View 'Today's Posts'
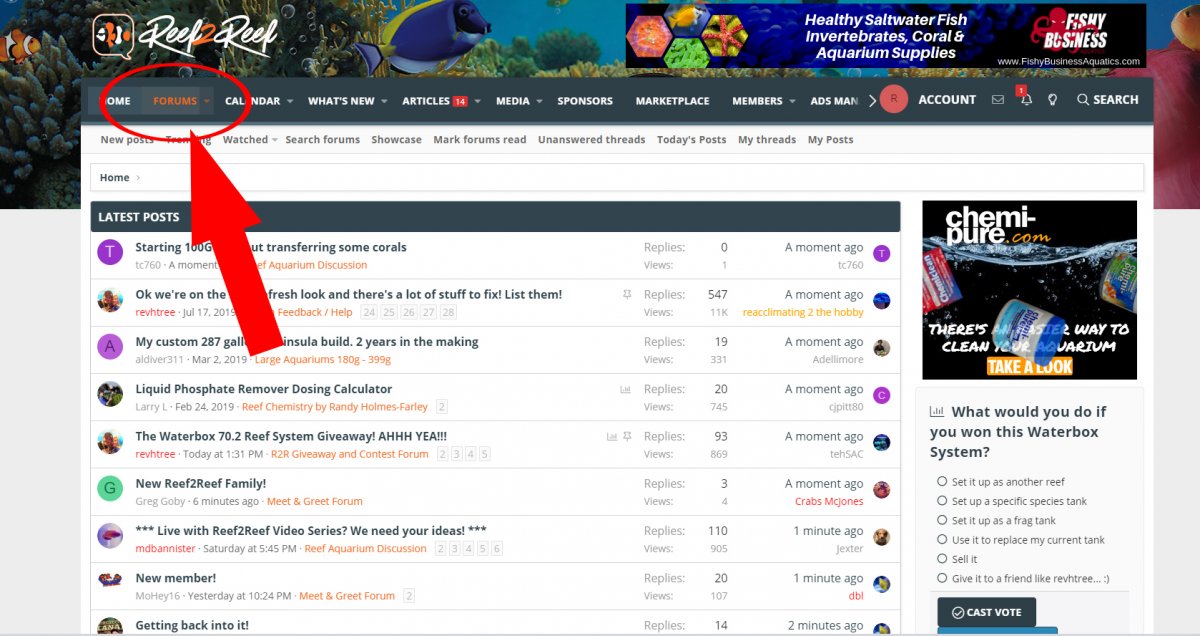Viewport: 1200px width, 636px height. click(691, 140)
